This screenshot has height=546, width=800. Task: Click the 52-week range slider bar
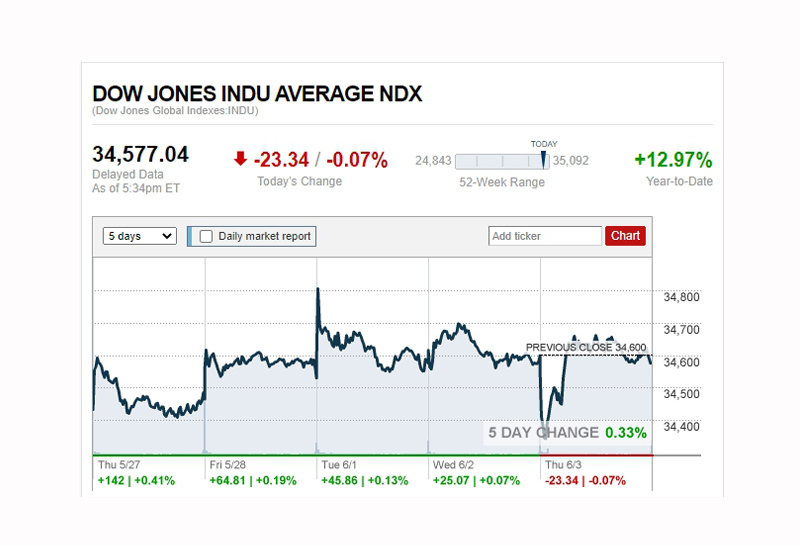[x=502, y=160]
